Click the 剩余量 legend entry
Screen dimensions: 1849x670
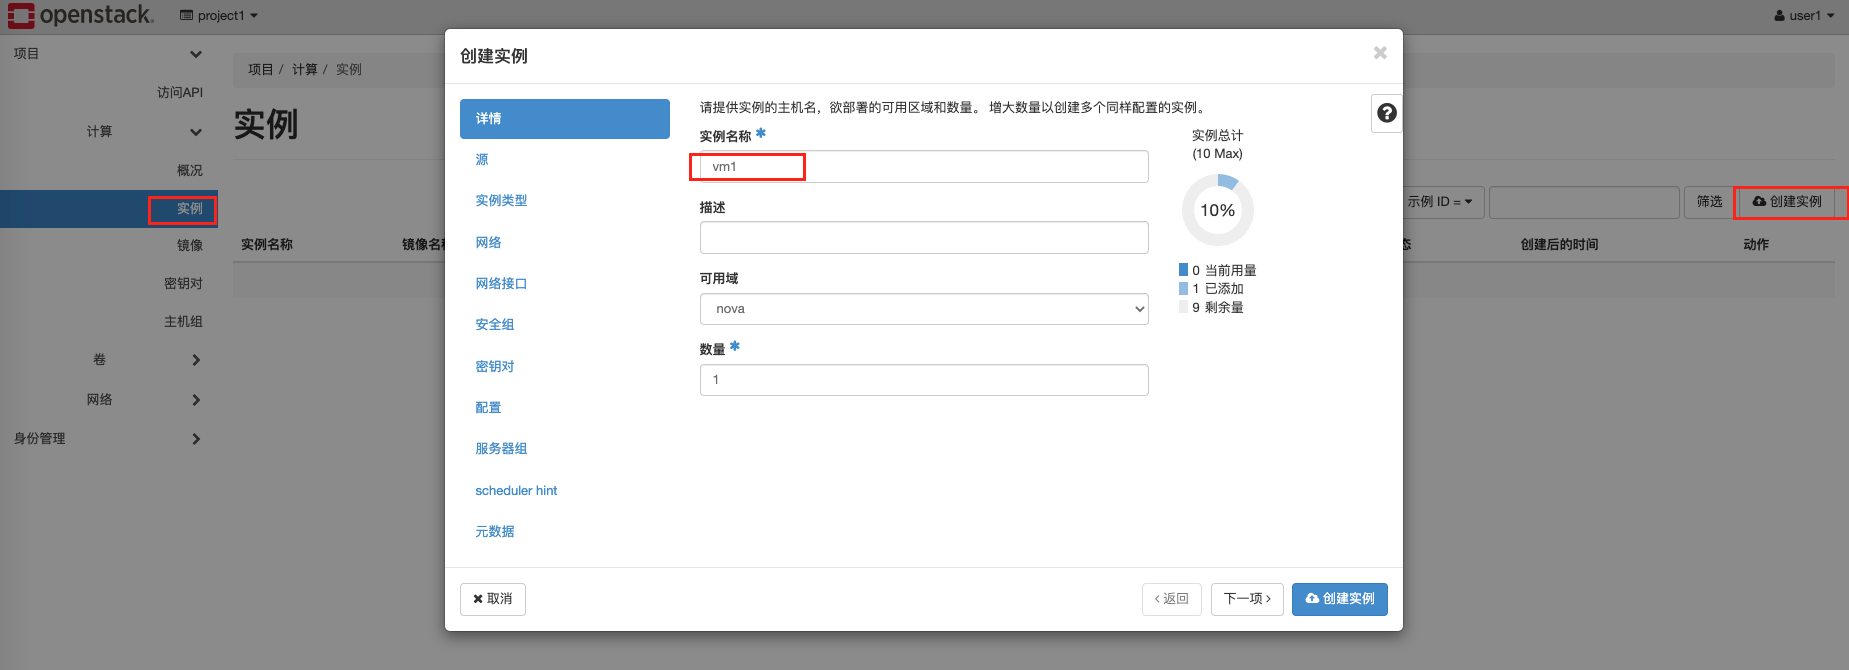pyautogui.click(x=1212, y=307)
